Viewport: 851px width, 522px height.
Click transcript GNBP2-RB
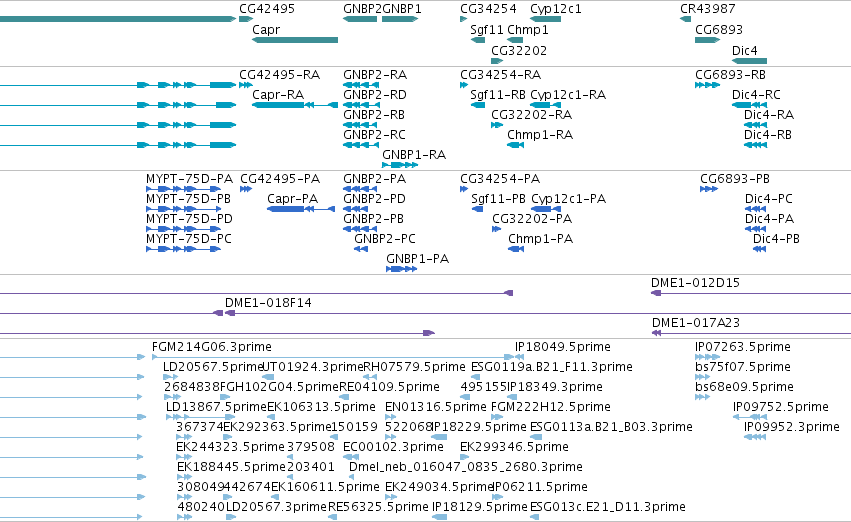point(374,115)
